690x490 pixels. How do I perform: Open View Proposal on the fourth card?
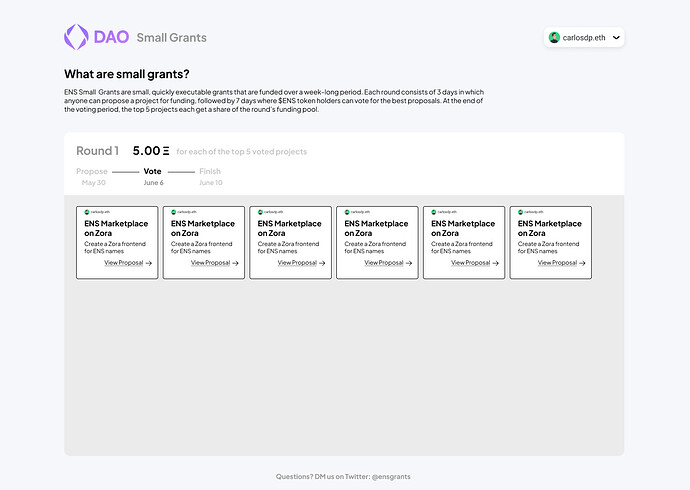pyautogui.click(x=388, y=263)
